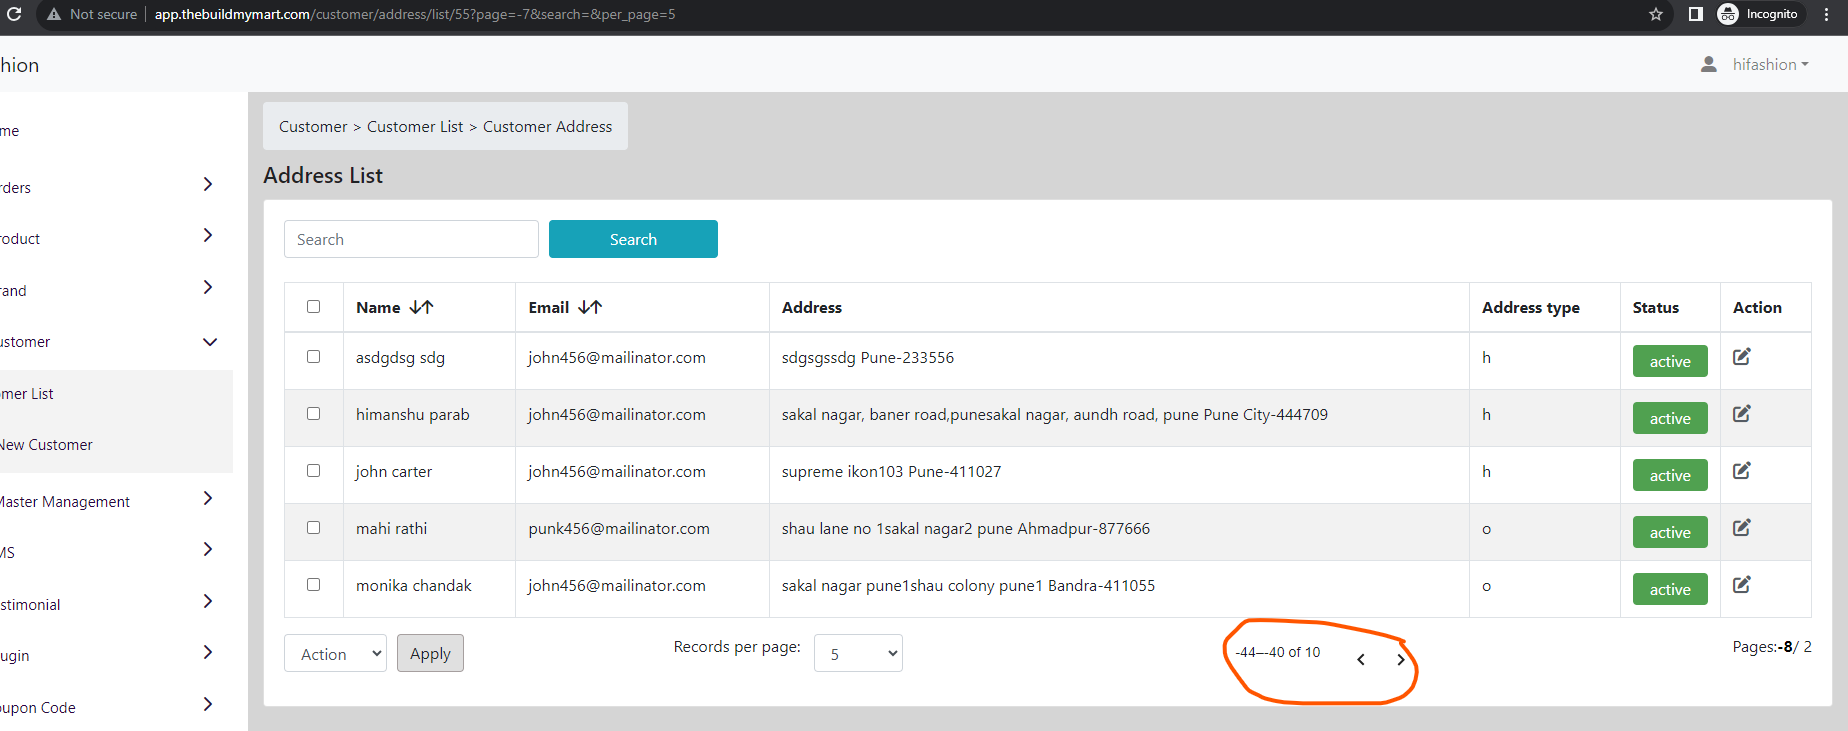Reload the browser page
Screen dimensions: 1848x731
(14, 14)
